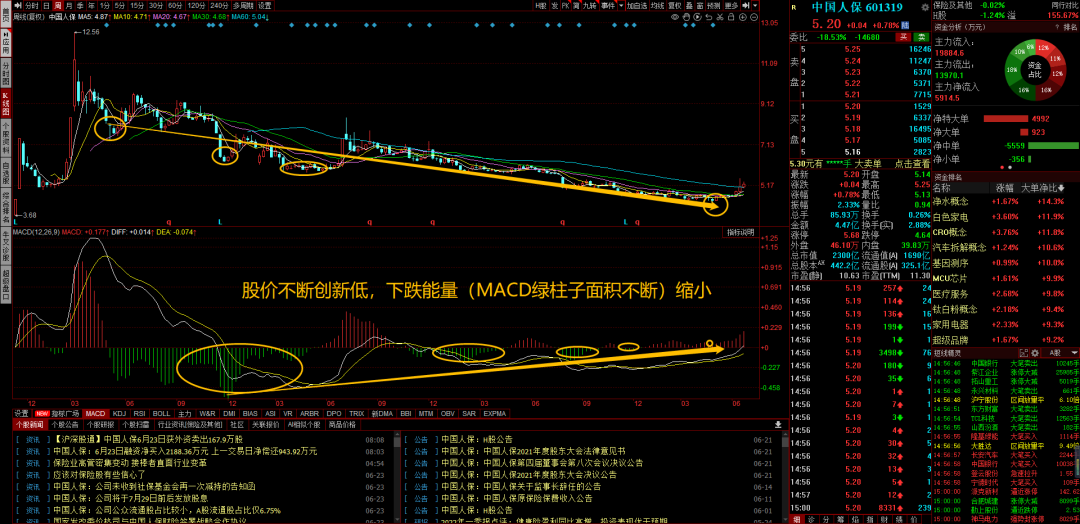The width and height of the screenshot is (1080, 524).
Task: Select the 周 weekly period button
Action: (x=58, y=6)
